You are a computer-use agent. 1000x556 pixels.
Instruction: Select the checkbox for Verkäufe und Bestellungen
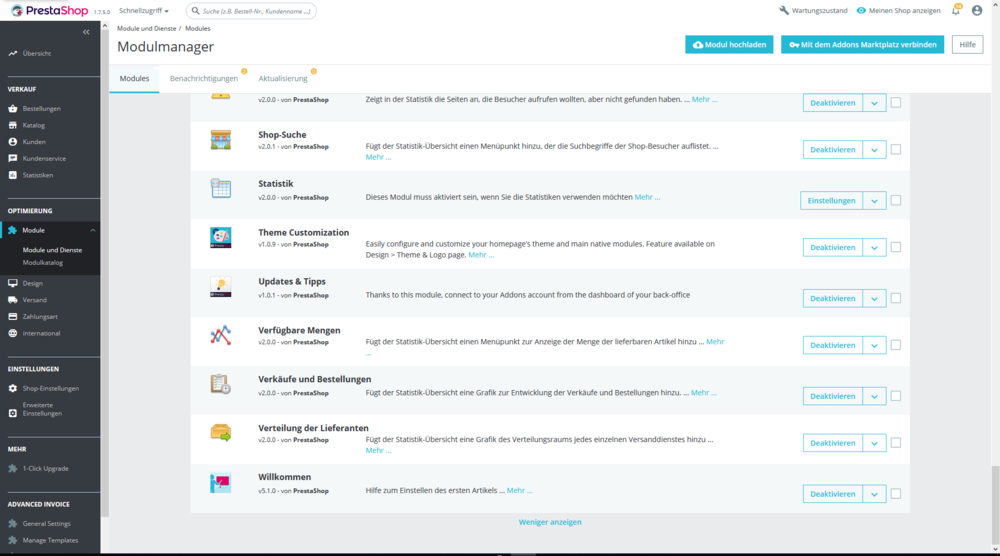[896, 396]
